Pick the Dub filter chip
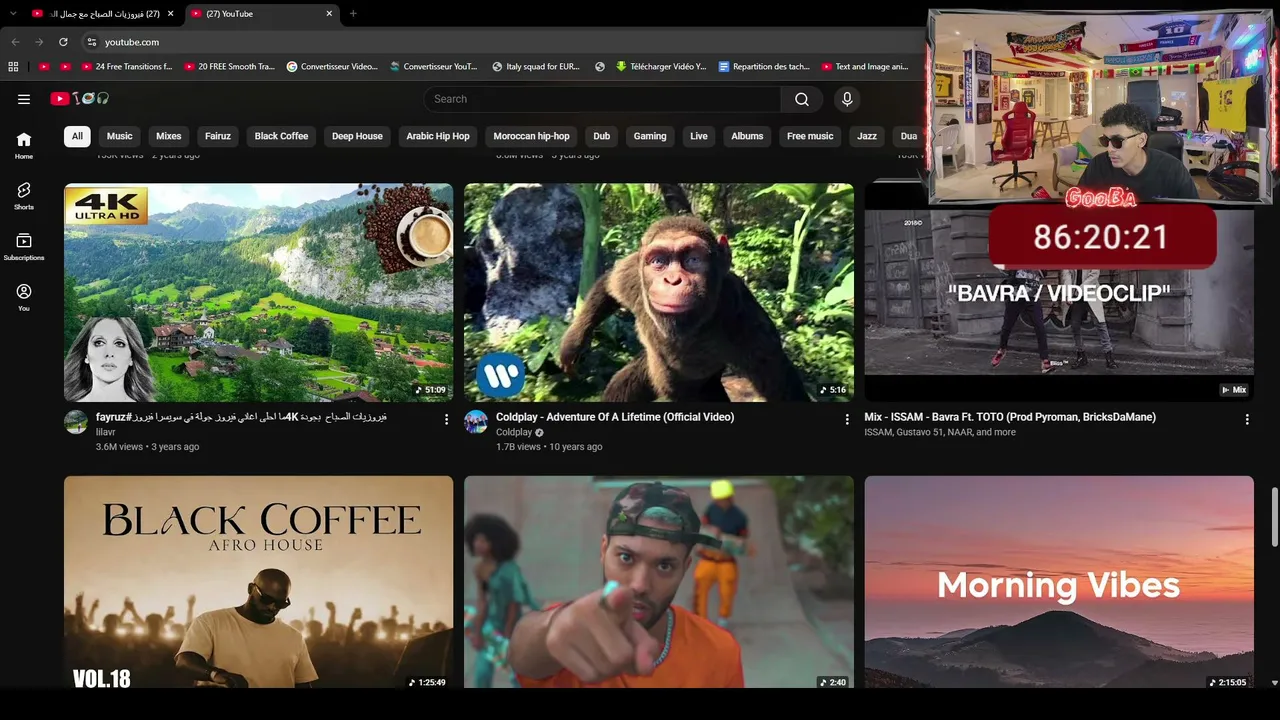Image resolution: width=1280 pixels, height=720 pixels. pos(601,136)
